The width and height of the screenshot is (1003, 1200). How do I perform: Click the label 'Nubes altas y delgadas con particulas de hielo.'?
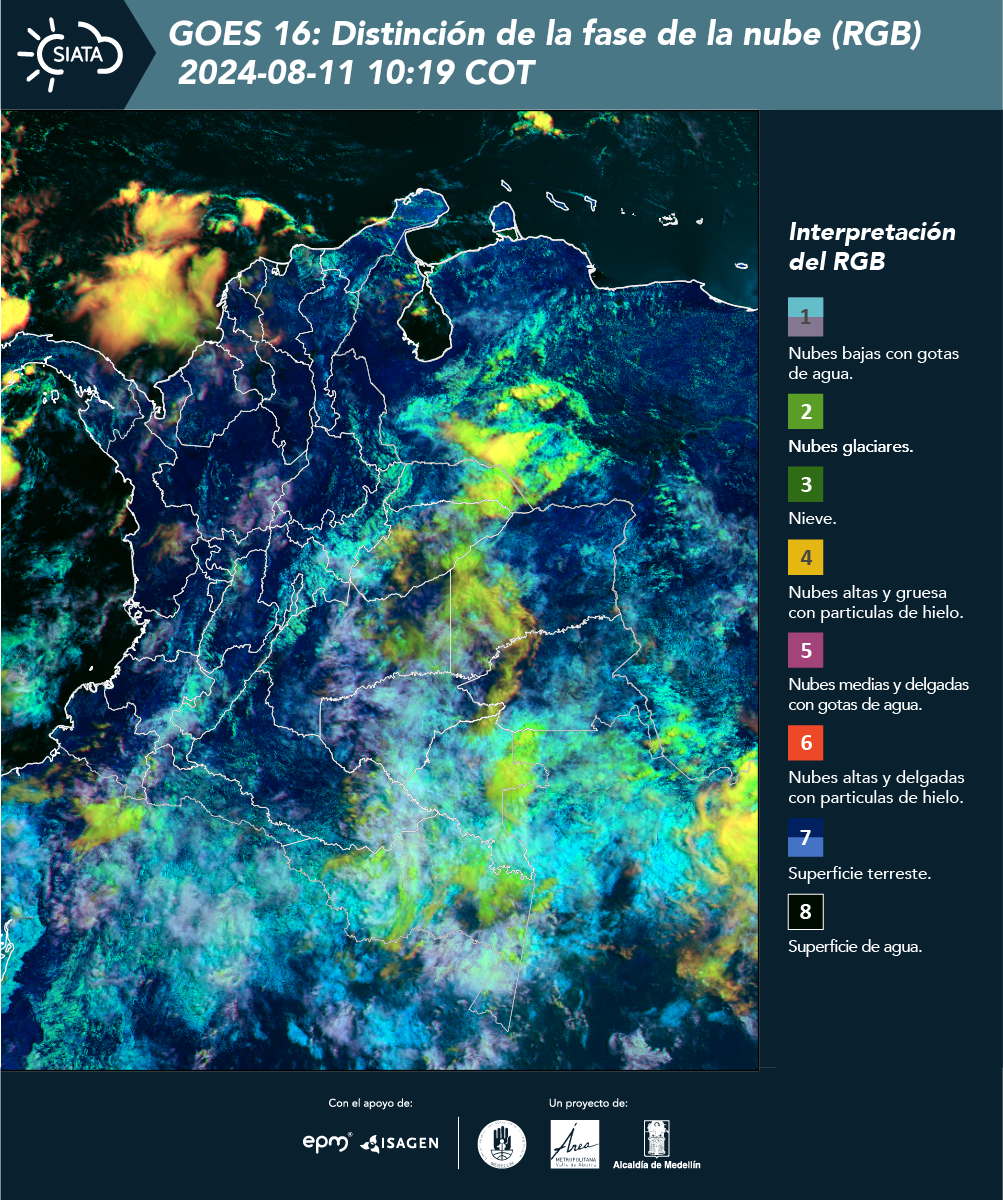[x=876, y=787]
